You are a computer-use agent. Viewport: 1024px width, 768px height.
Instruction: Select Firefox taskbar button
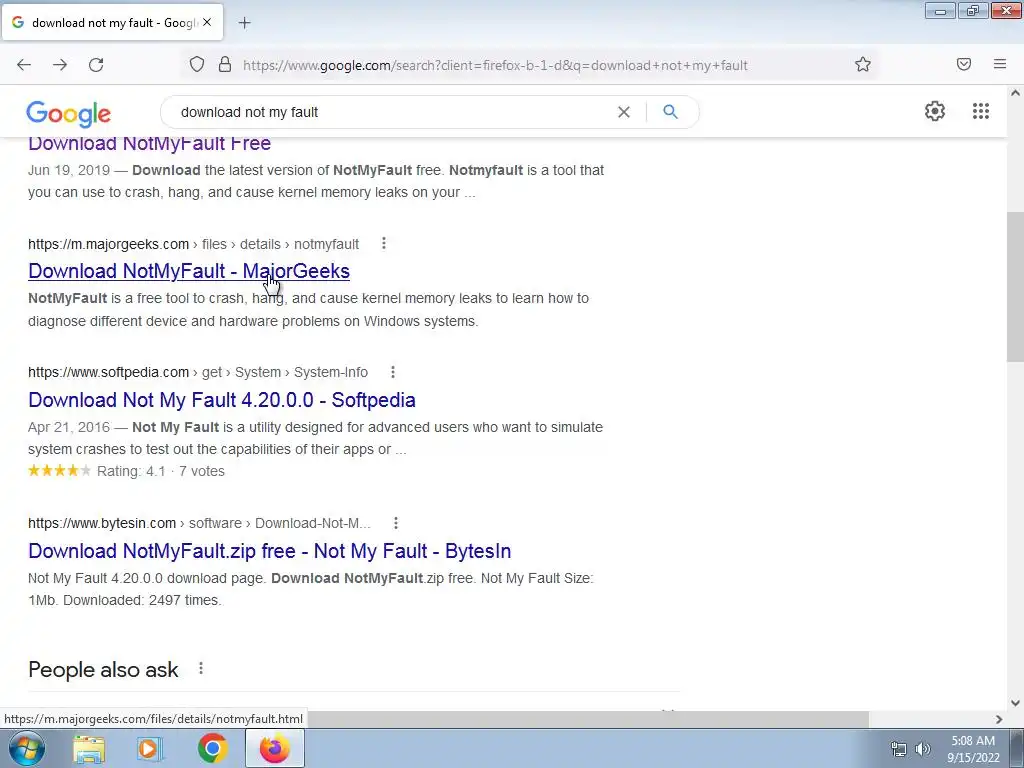tap(275, 748)
